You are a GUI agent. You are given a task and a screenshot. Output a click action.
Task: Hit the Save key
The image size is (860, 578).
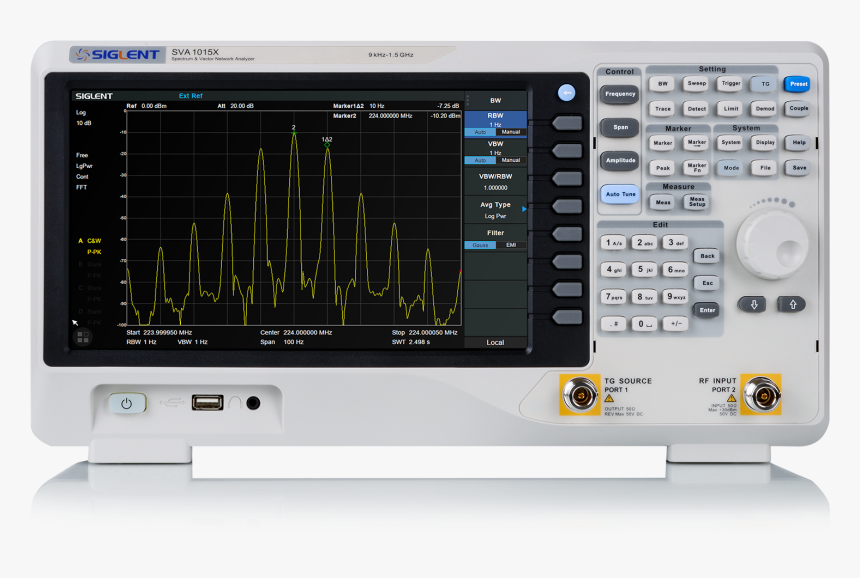click(799, 168)
